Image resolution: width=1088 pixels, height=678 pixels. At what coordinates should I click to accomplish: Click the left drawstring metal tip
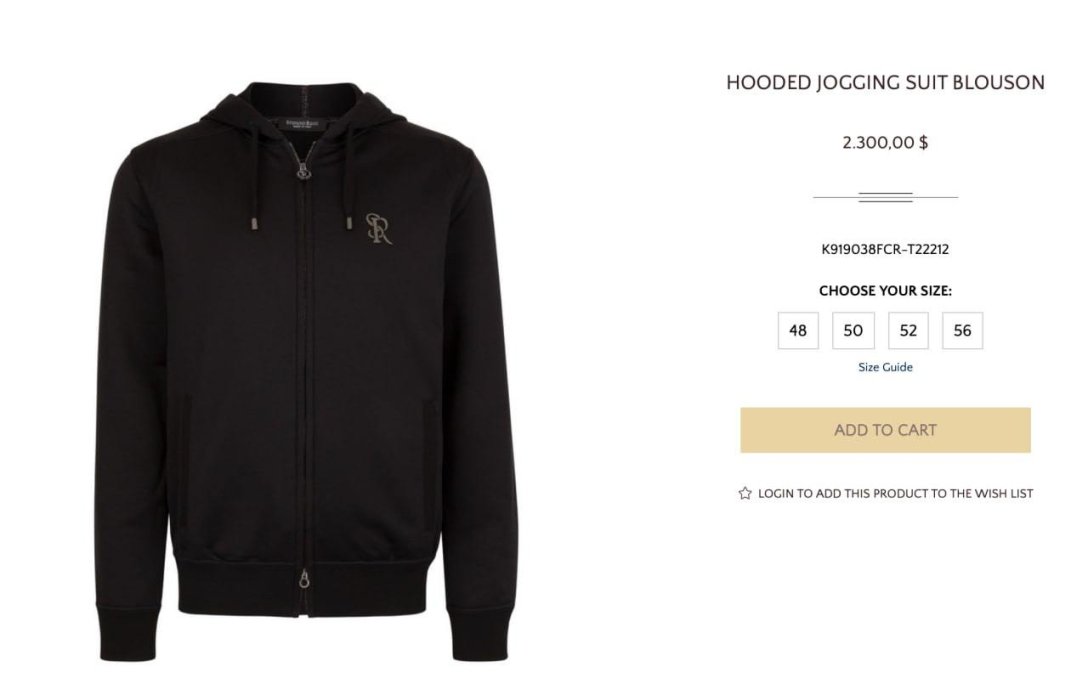pos(253,223)
